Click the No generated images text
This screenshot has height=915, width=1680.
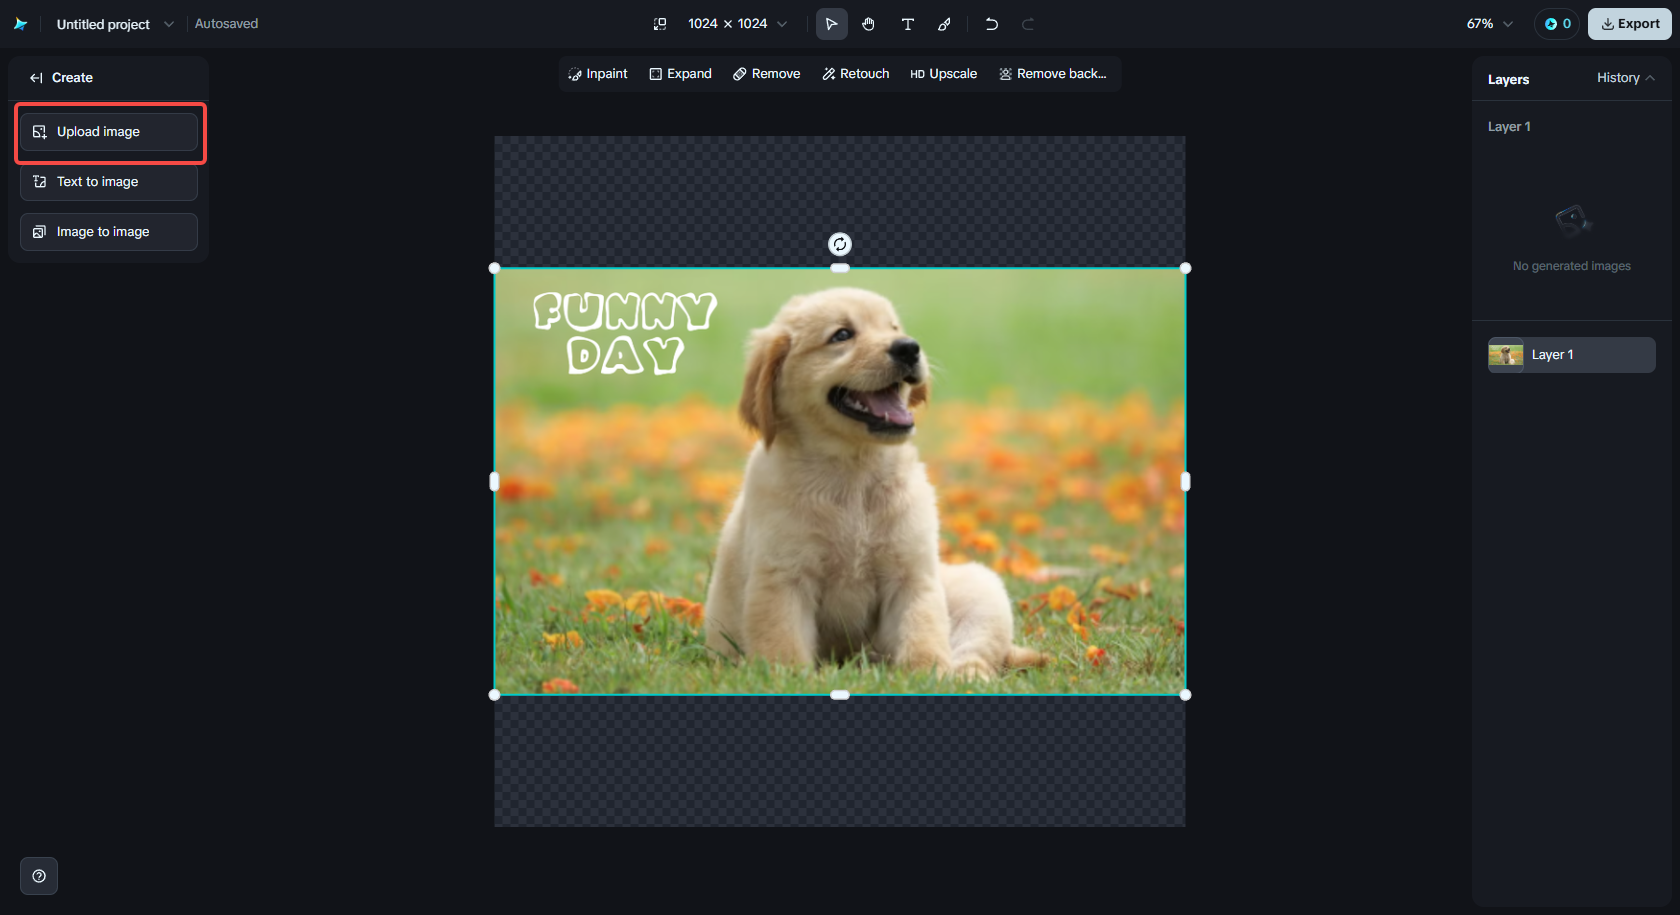tap(1572, 266)
